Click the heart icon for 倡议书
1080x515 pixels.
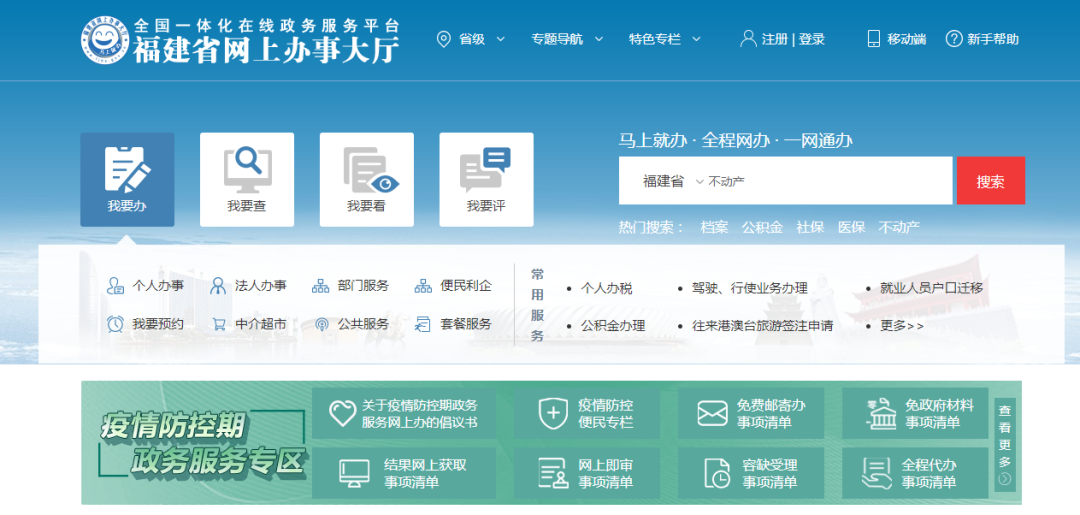click(x=342, y=413)
